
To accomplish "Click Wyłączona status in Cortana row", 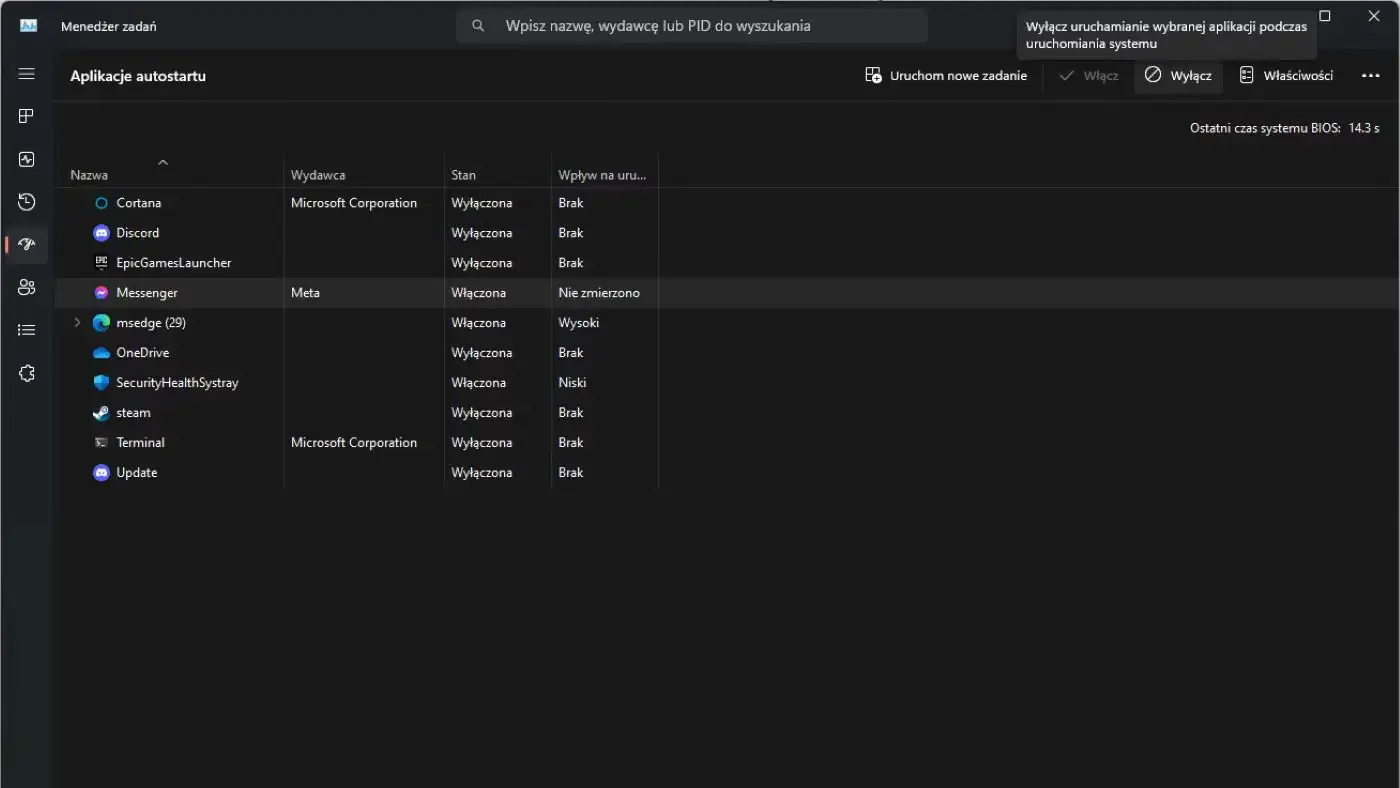I will pos(482,203).
